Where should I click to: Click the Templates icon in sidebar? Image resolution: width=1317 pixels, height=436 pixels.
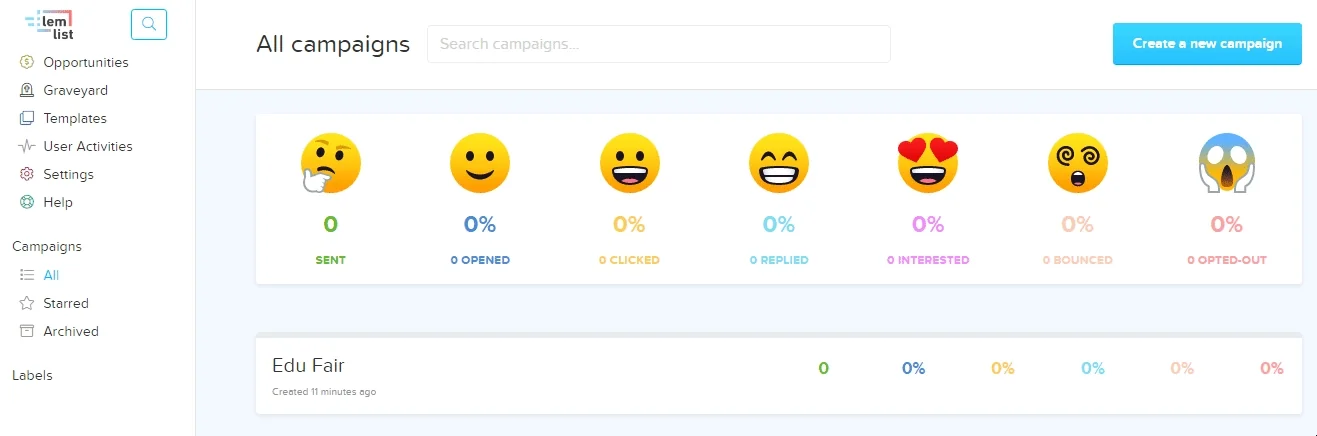(x=27, y=118)
